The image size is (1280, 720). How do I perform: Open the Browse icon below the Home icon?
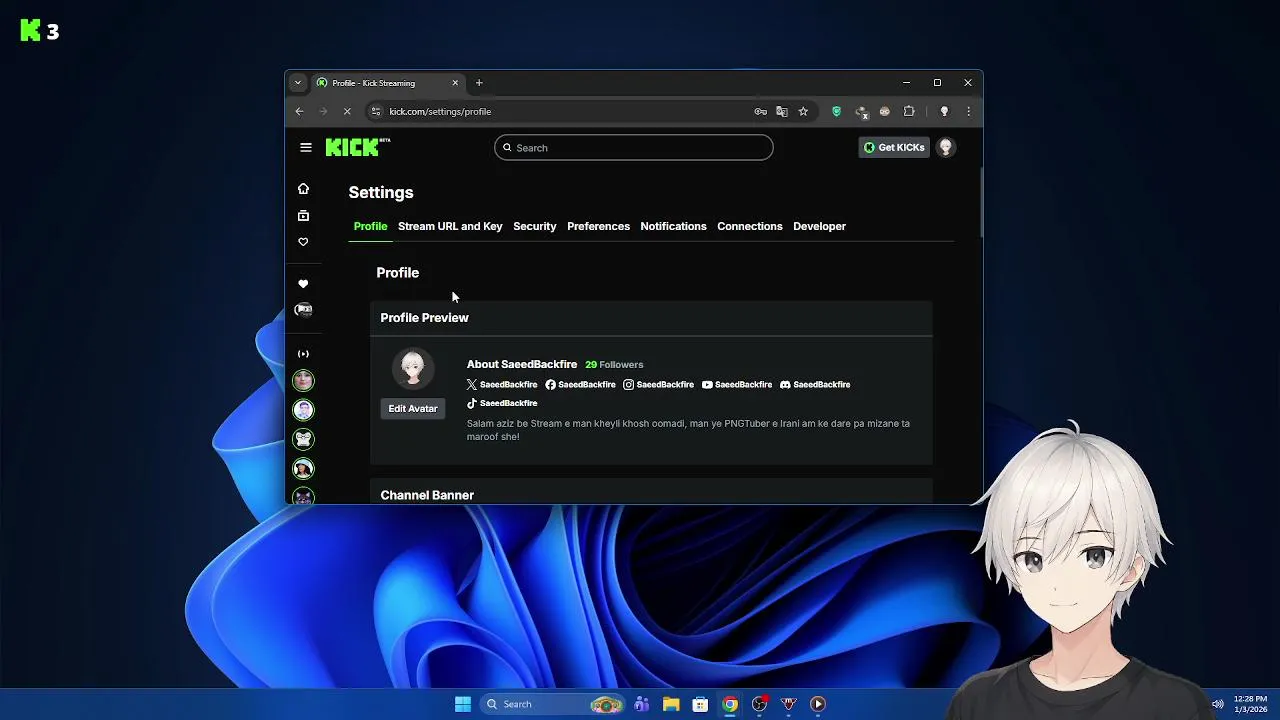[303, 215]
